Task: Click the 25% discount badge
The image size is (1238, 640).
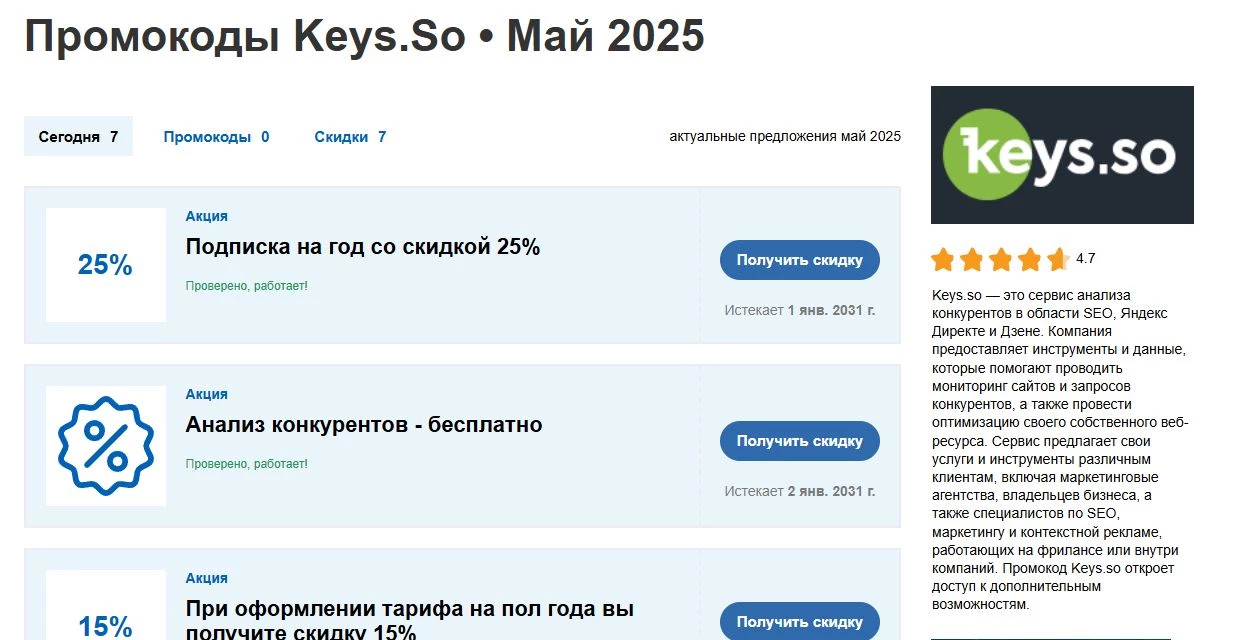Action: coord(106,264)
